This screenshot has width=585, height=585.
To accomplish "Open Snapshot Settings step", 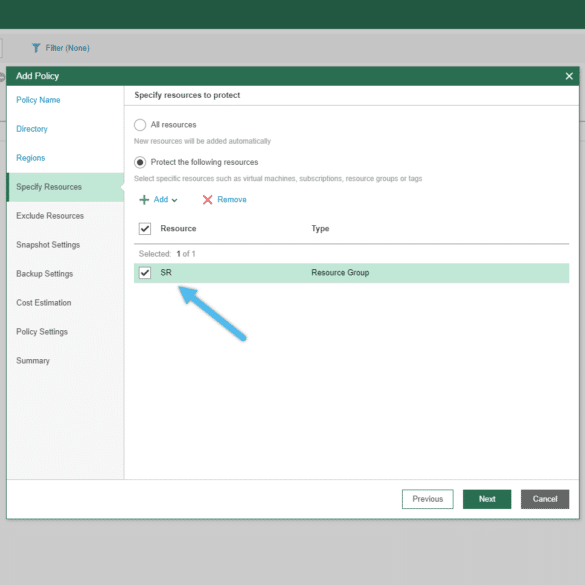I will click(x=48, y=245).
